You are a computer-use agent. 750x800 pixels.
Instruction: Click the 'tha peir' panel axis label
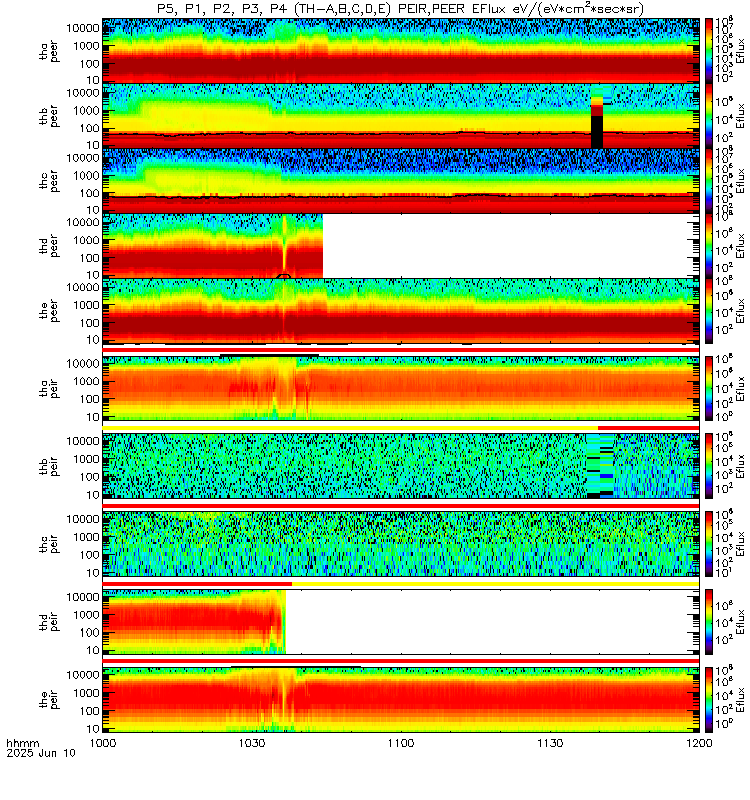49,388
